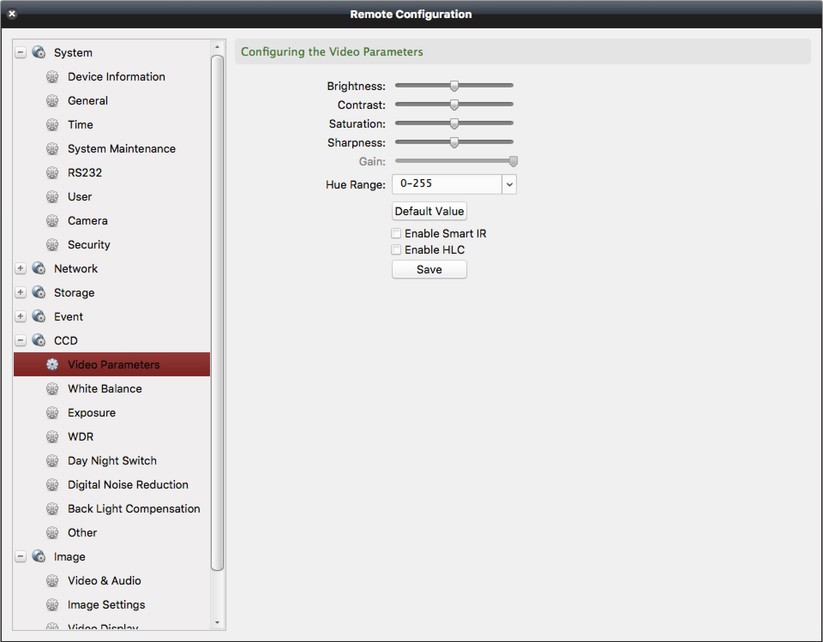The height and width of the screenshot is (642, 823).
Task: Click the Exposure gear icon
Action: tap(52, 412)
